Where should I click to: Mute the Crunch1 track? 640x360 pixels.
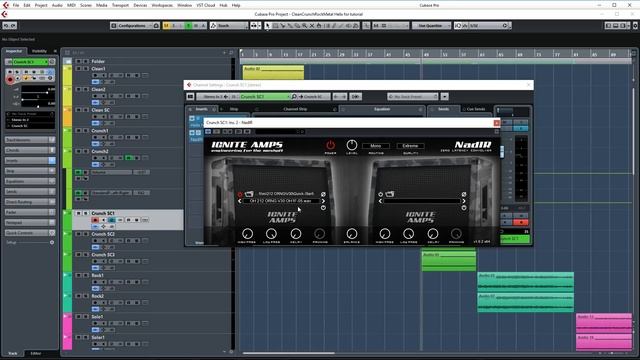coord(78,131)
